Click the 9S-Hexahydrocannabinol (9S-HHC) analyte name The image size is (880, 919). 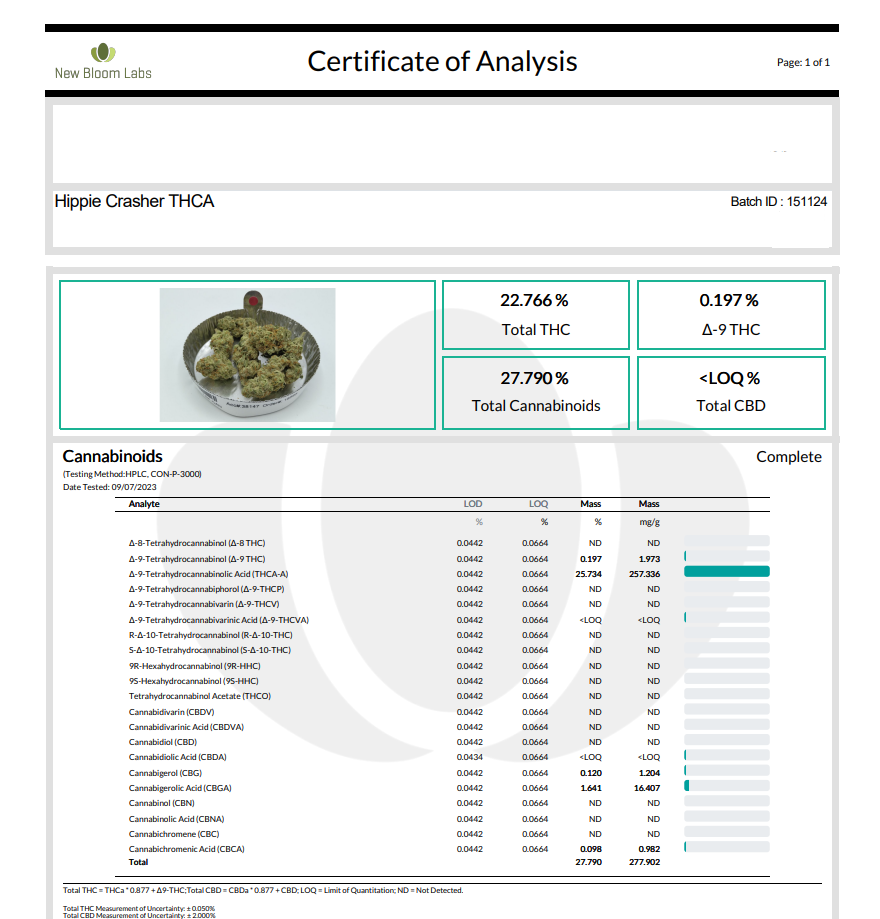coord(193,681)
